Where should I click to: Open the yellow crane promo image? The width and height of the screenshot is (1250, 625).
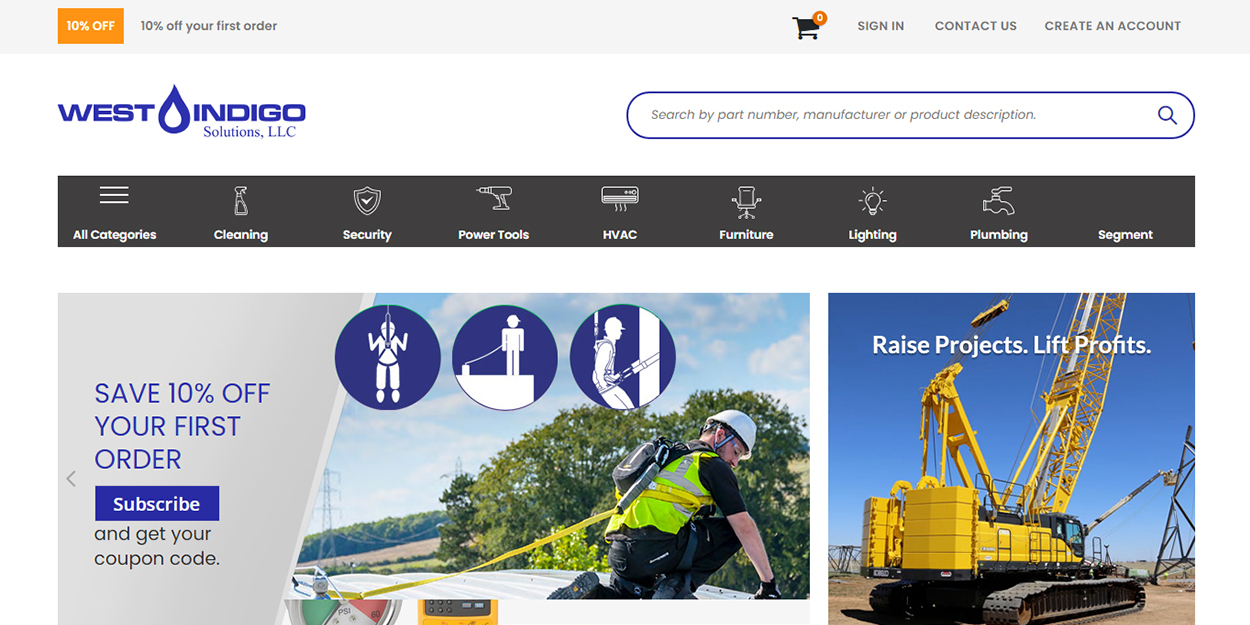1011,459
